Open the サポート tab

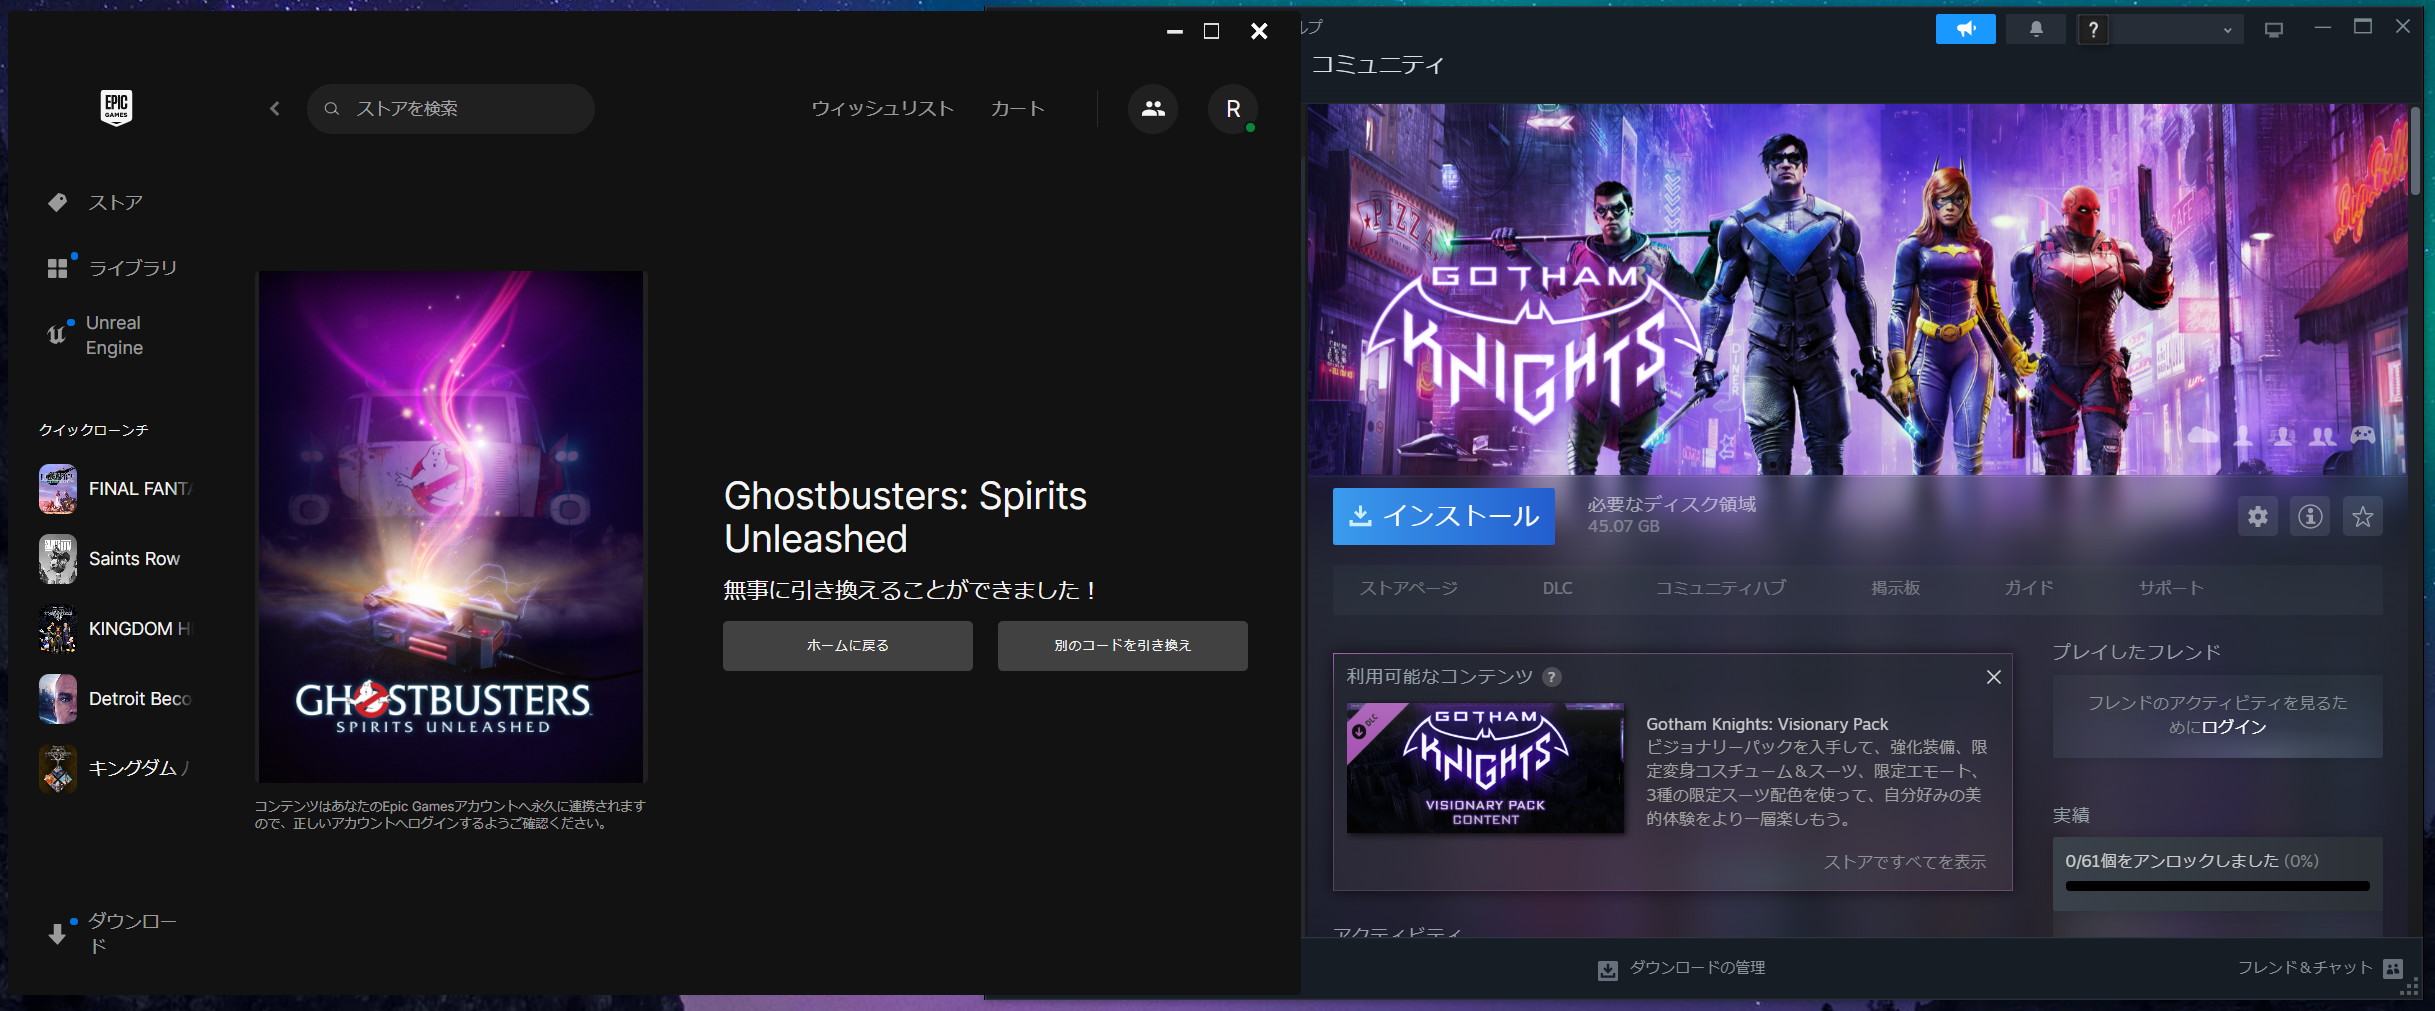coord(2171,588)
